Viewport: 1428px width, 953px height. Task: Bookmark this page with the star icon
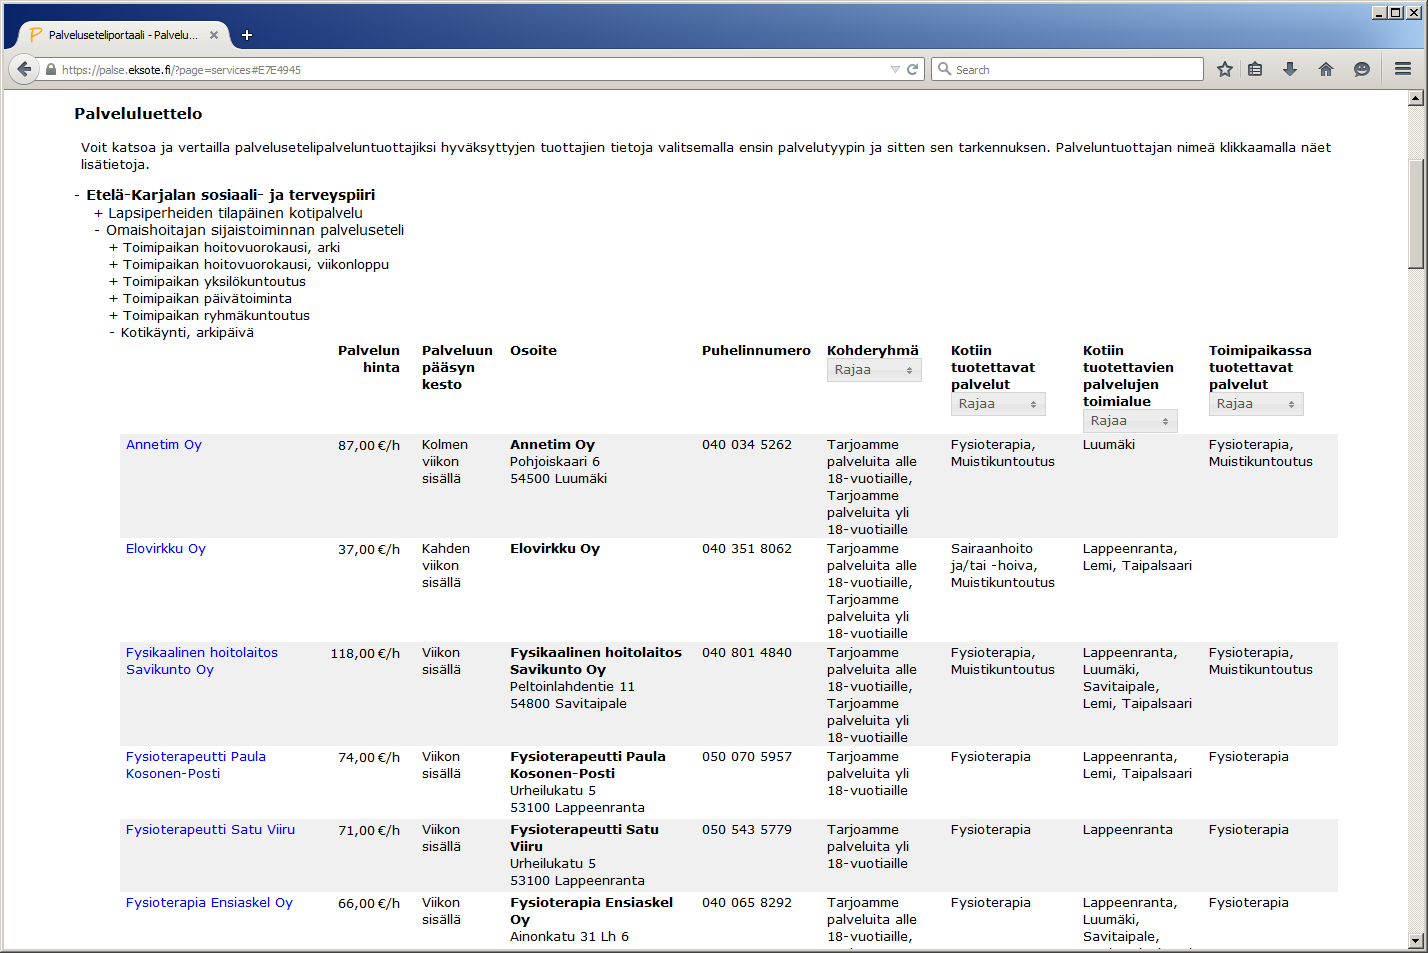(x=1224, y=69)
